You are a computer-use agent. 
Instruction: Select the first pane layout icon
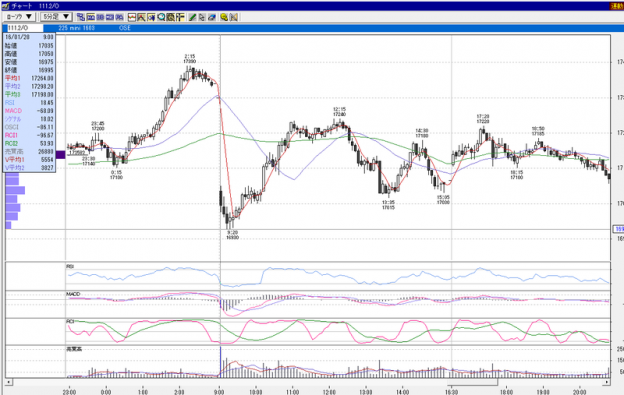tap(91, 17)
